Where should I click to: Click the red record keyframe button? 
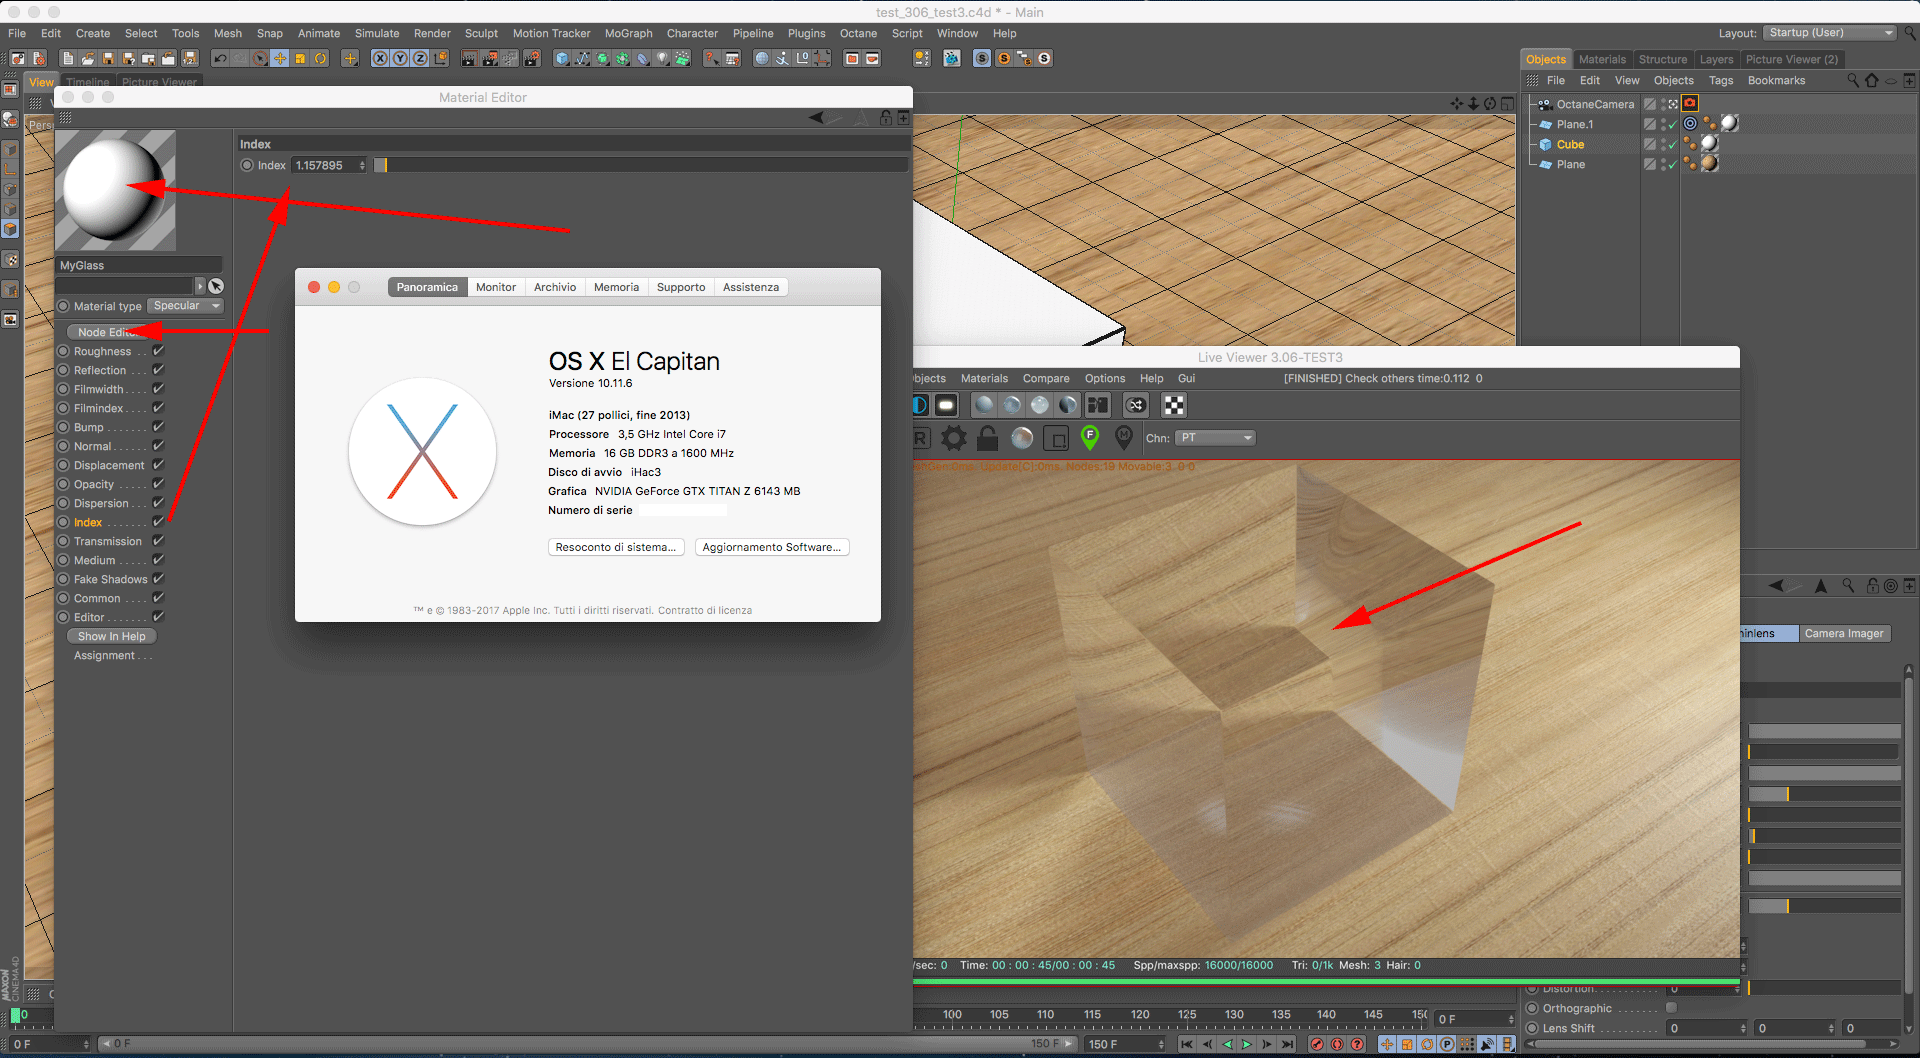(x=1317, y=1044)
